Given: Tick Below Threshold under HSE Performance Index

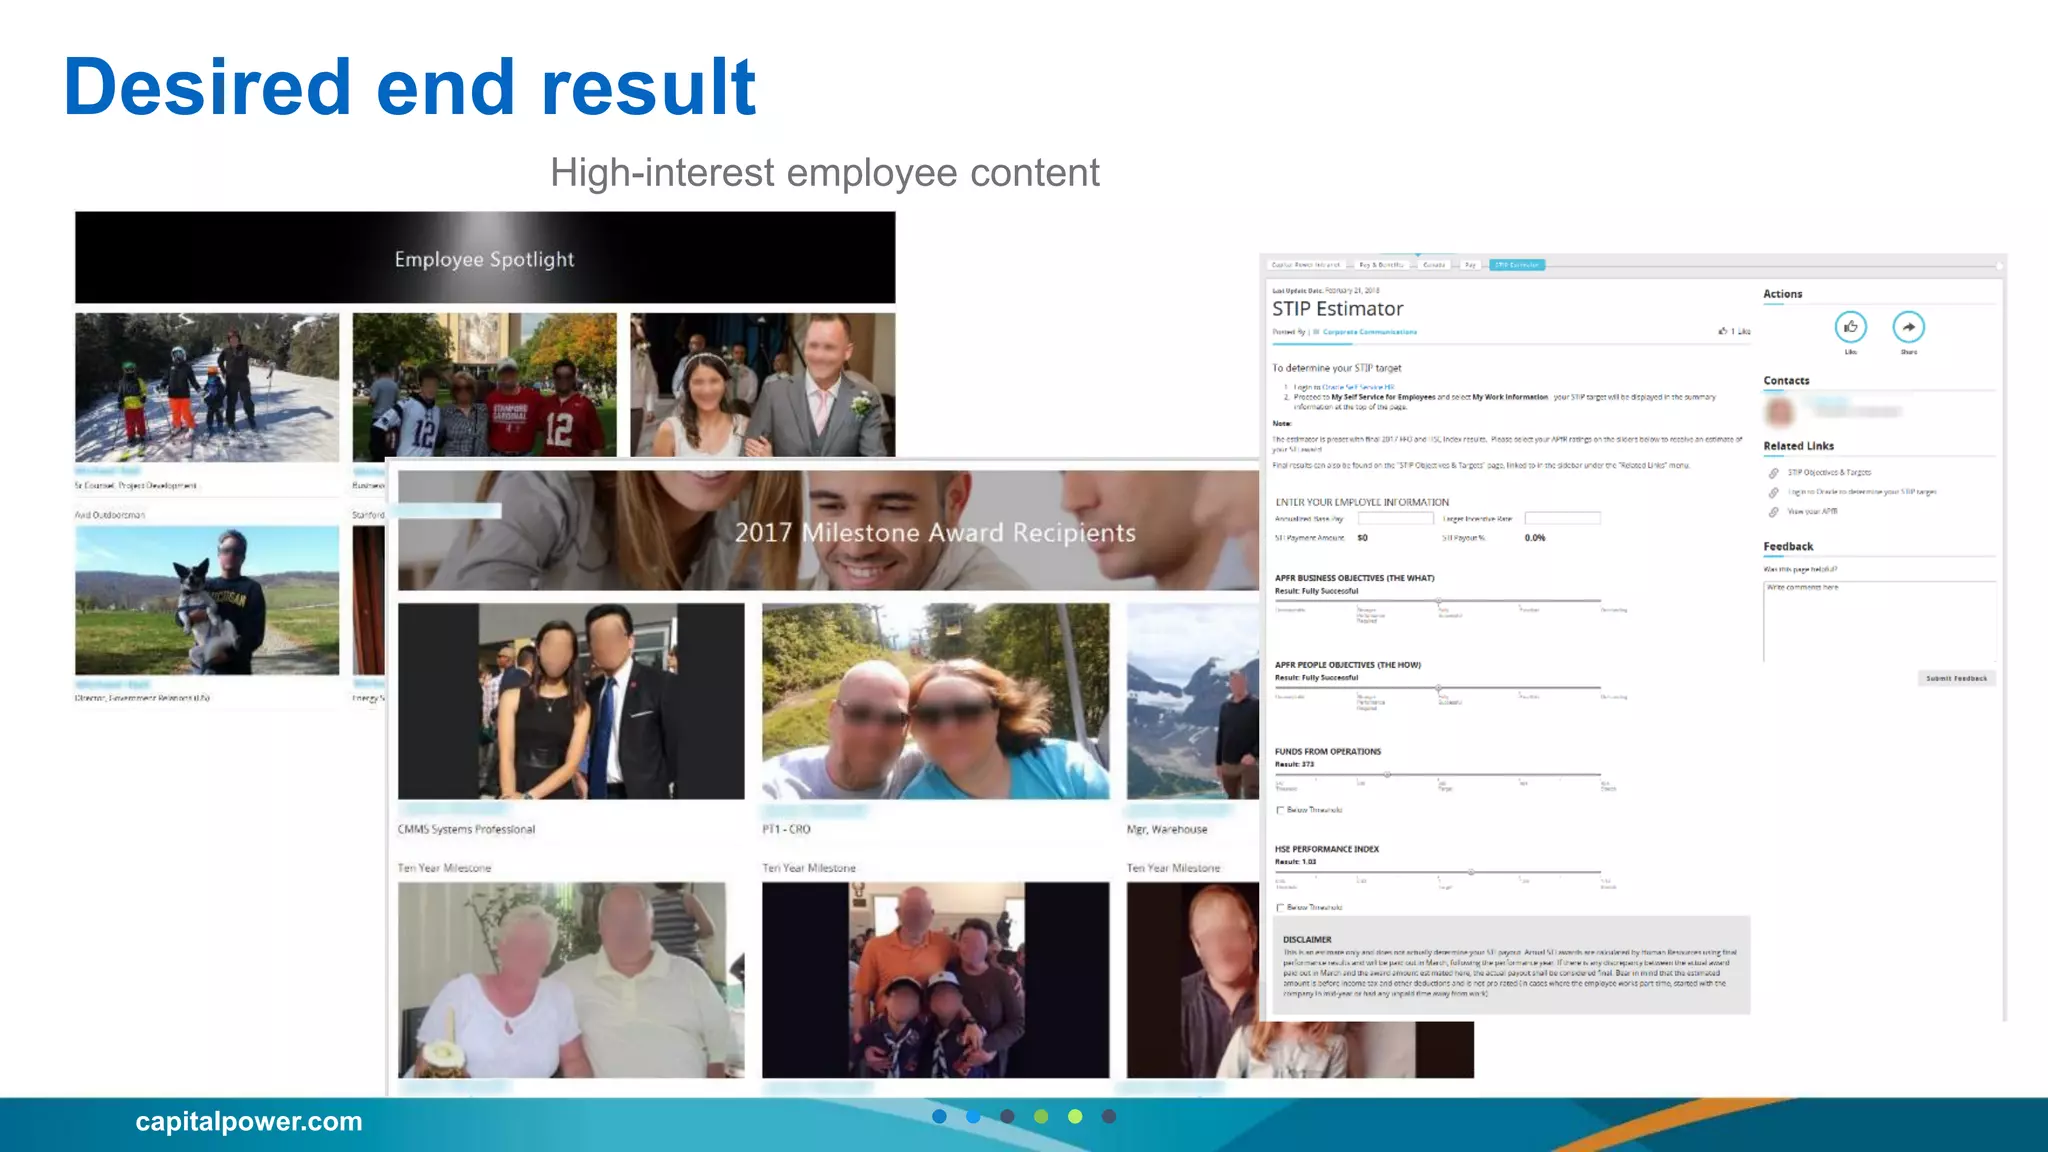Looking at the screenshot, I should pyautogui.click(x=1280, y=907).
